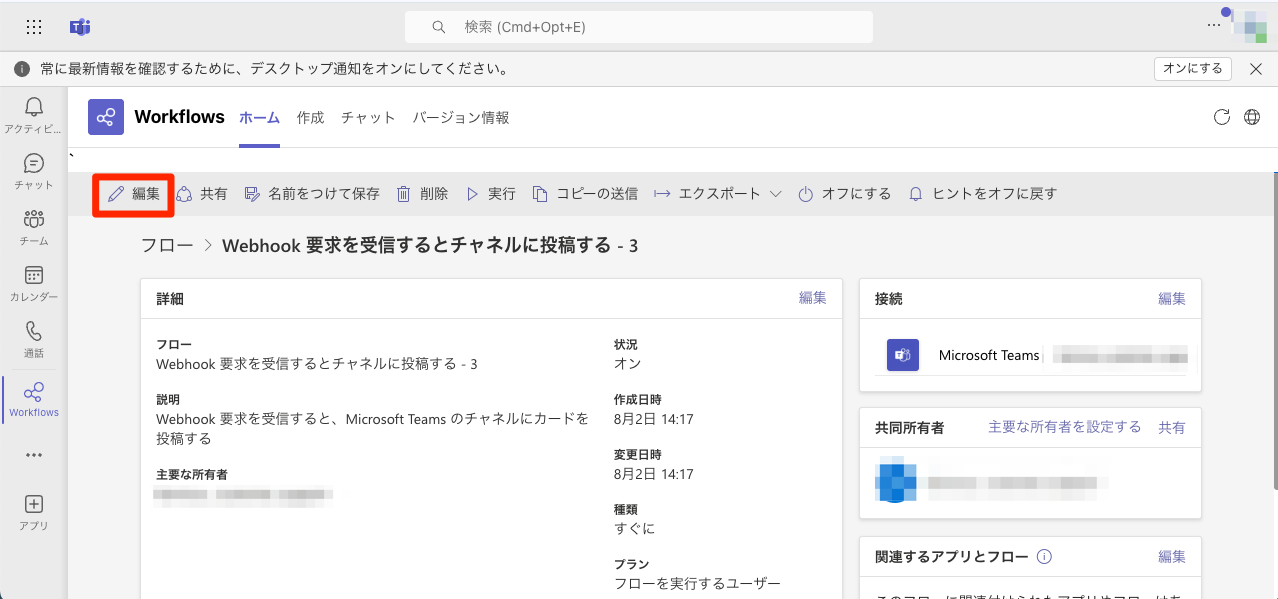Screen dimensions: 1278x599
Task: Click the 主要な所有者を設定する link
Action: 1064,427
